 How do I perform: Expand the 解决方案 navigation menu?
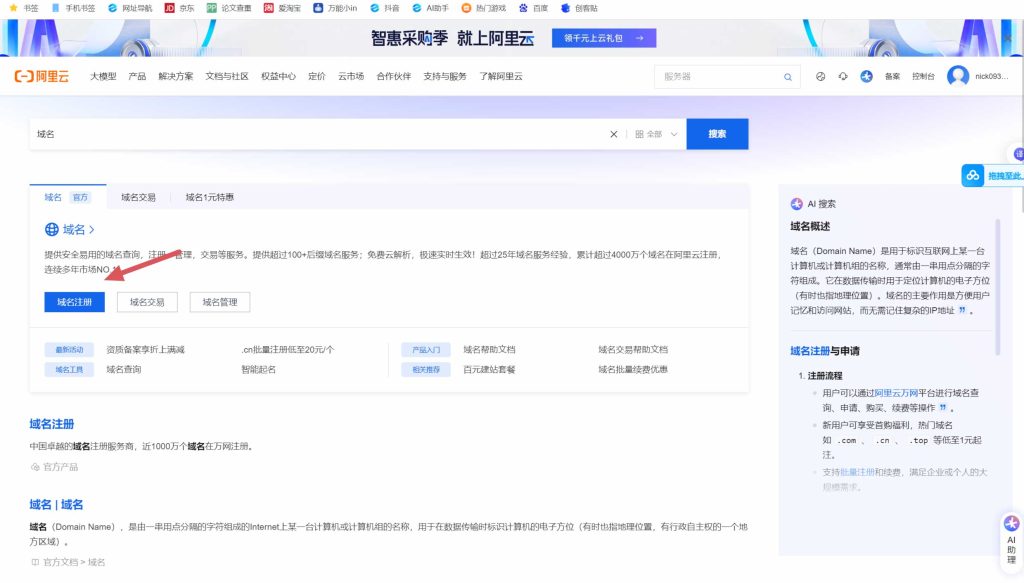(x=175, y=76)
